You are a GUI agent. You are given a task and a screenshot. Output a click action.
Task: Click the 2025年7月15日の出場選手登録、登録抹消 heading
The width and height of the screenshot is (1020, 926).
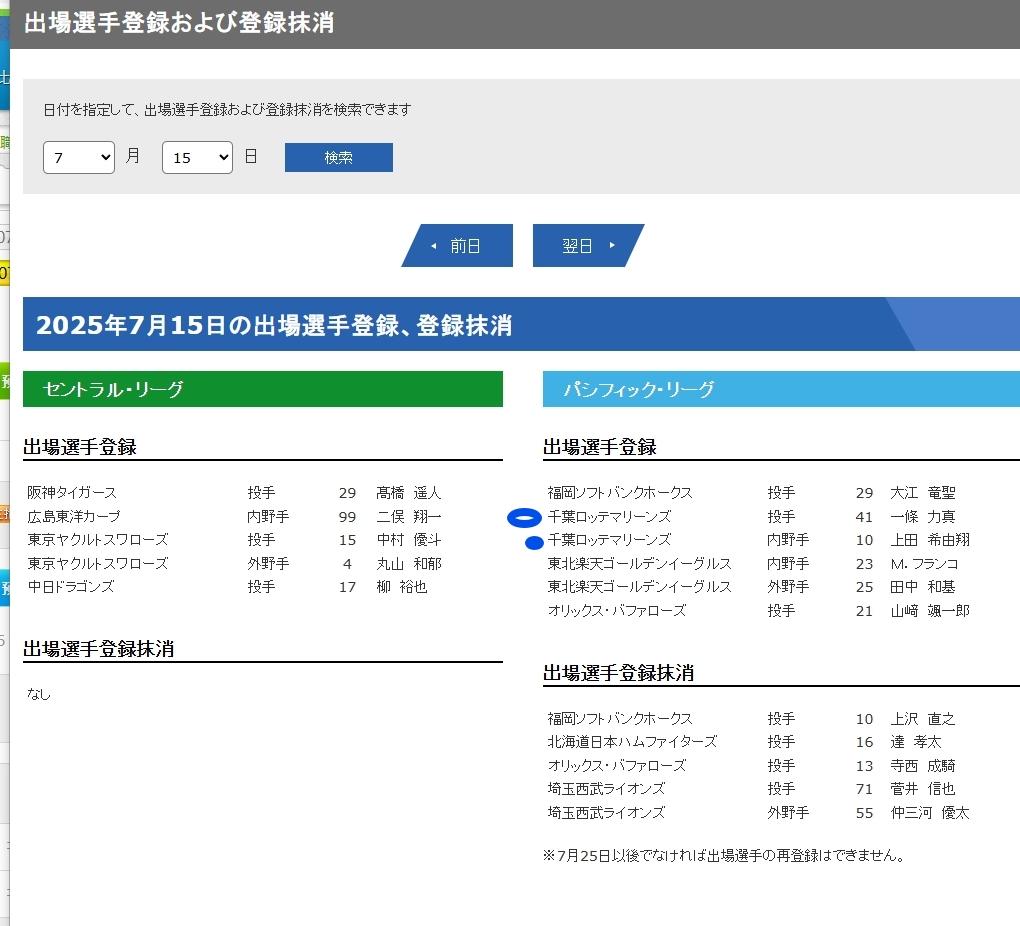pos(274,325)
